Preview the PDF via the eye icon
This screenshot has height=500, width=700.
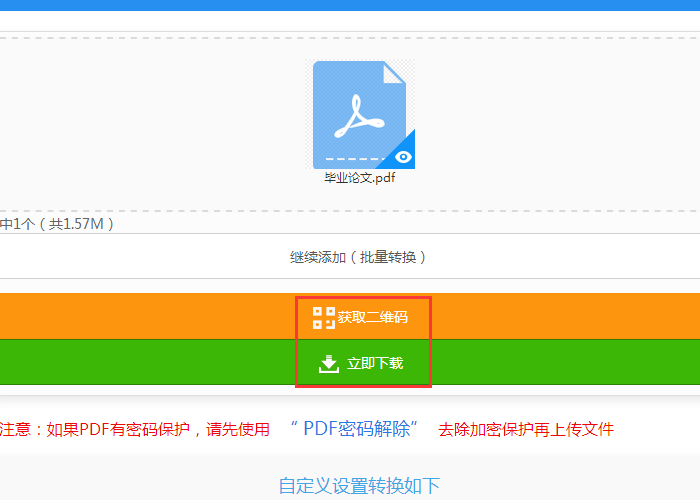[x=403, y=157]
